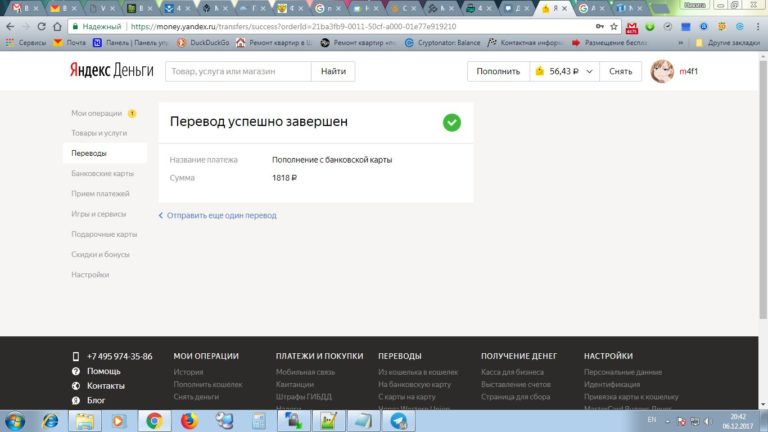Click the phone icon by +7 495 974-35-86

[x=75, y=357]
